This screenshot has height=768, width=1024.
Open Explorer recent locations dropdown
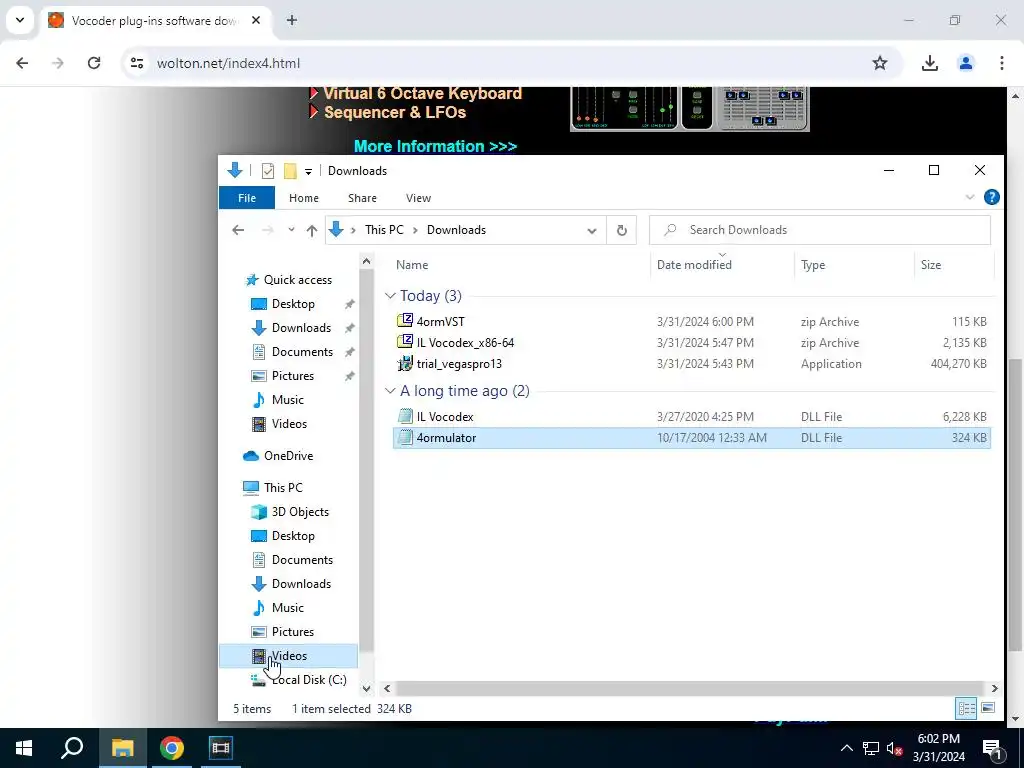point(291,230)
